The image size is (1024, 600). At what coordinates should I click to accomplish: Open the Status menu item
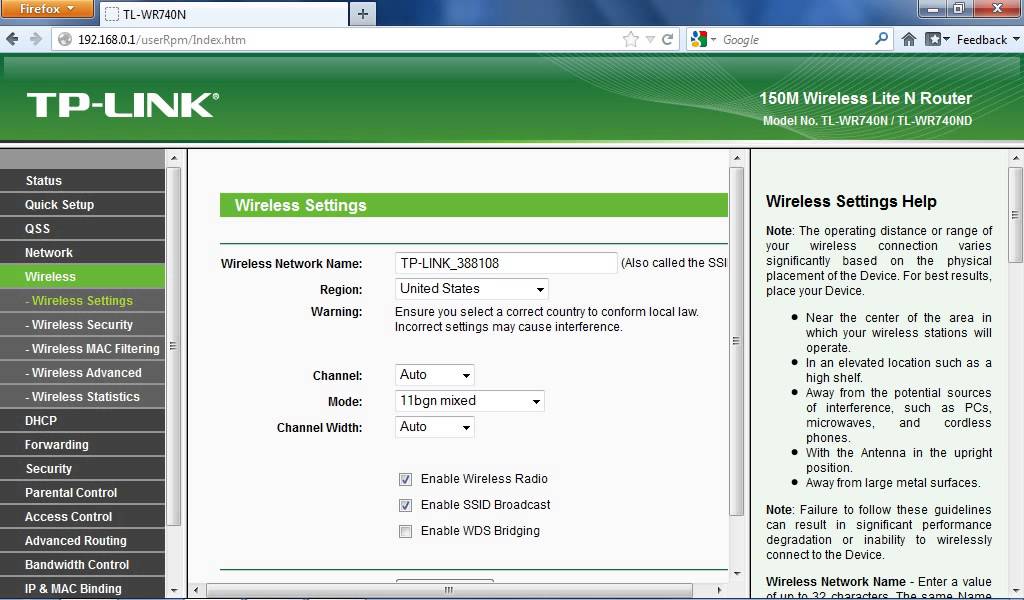82,181
